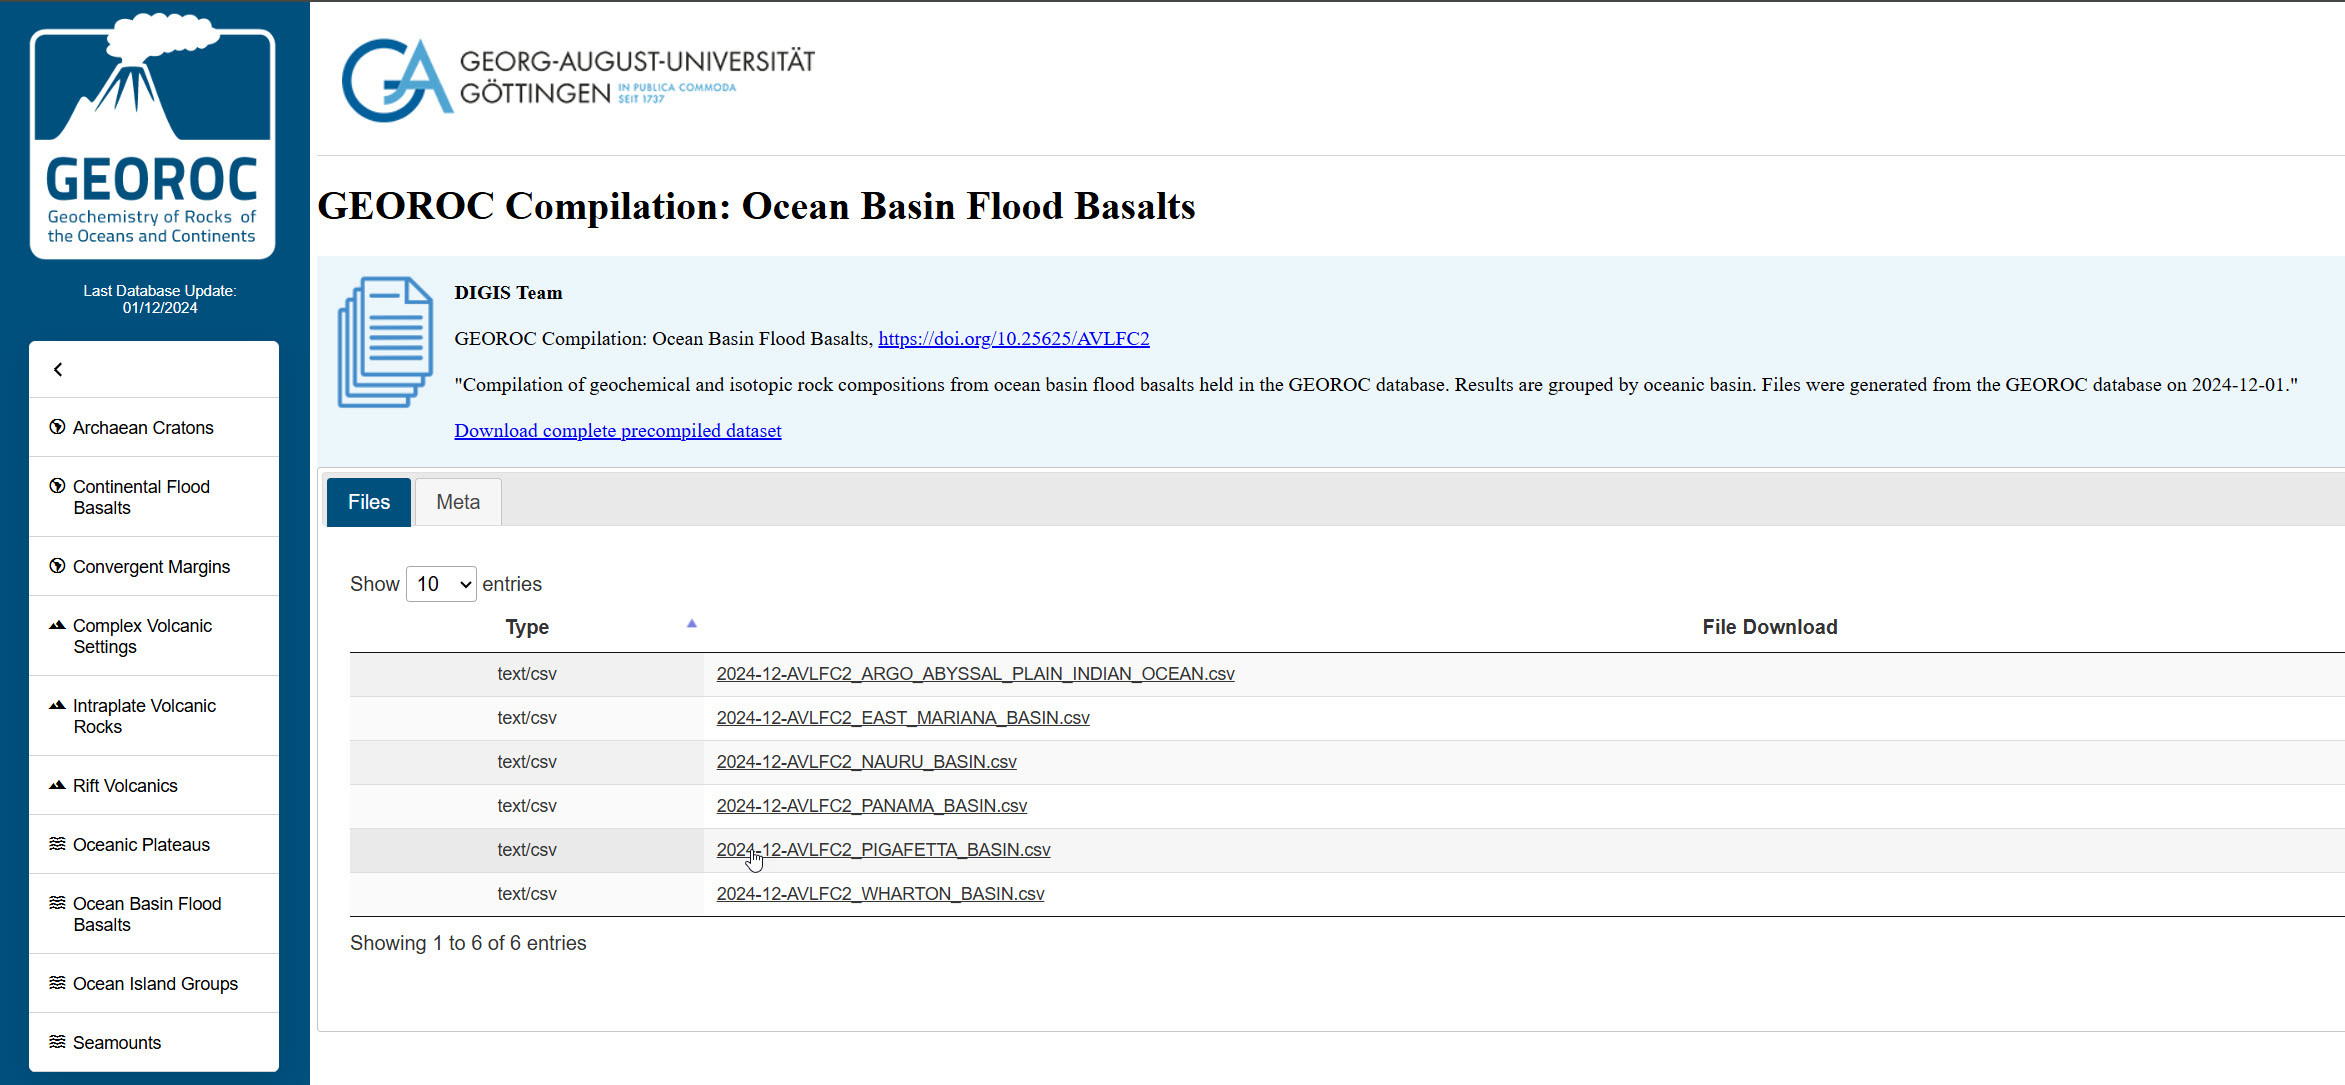
Task: Click the GEOROC volcano logo
Action: pos(153,135)
